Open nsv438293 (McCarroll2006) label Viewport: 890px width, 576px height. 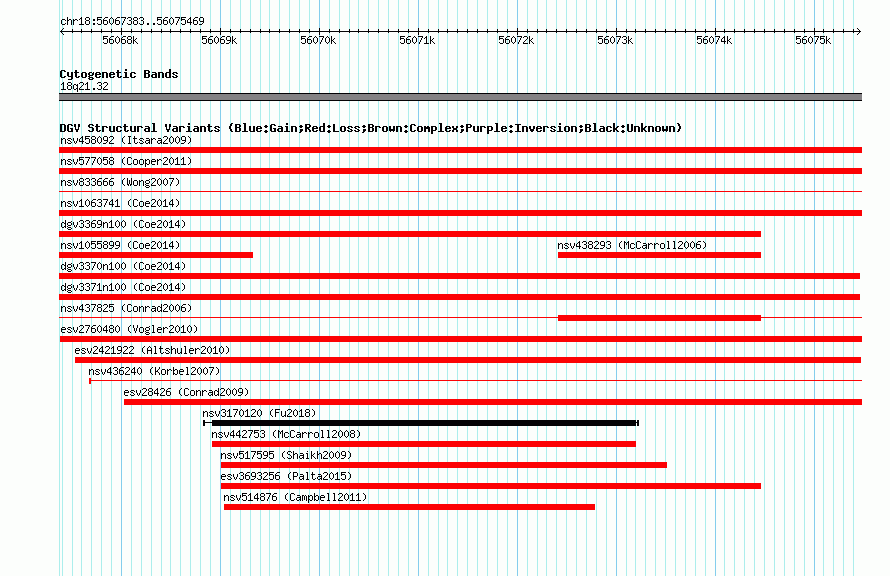632,245
